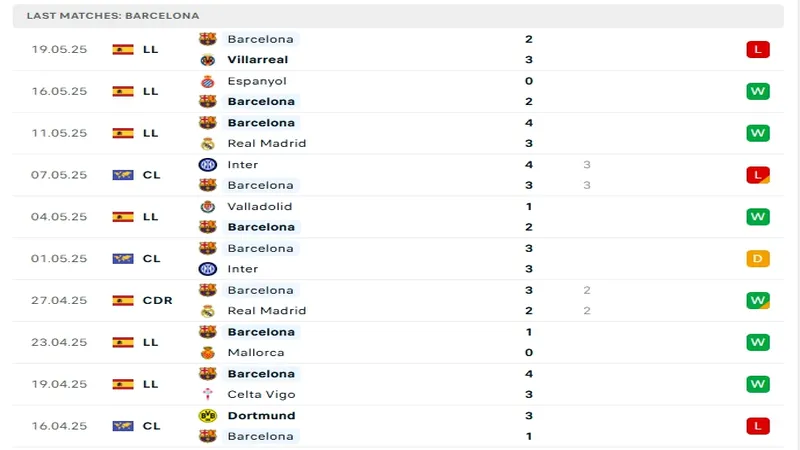Click the Espanyol club crest icon

207,81
